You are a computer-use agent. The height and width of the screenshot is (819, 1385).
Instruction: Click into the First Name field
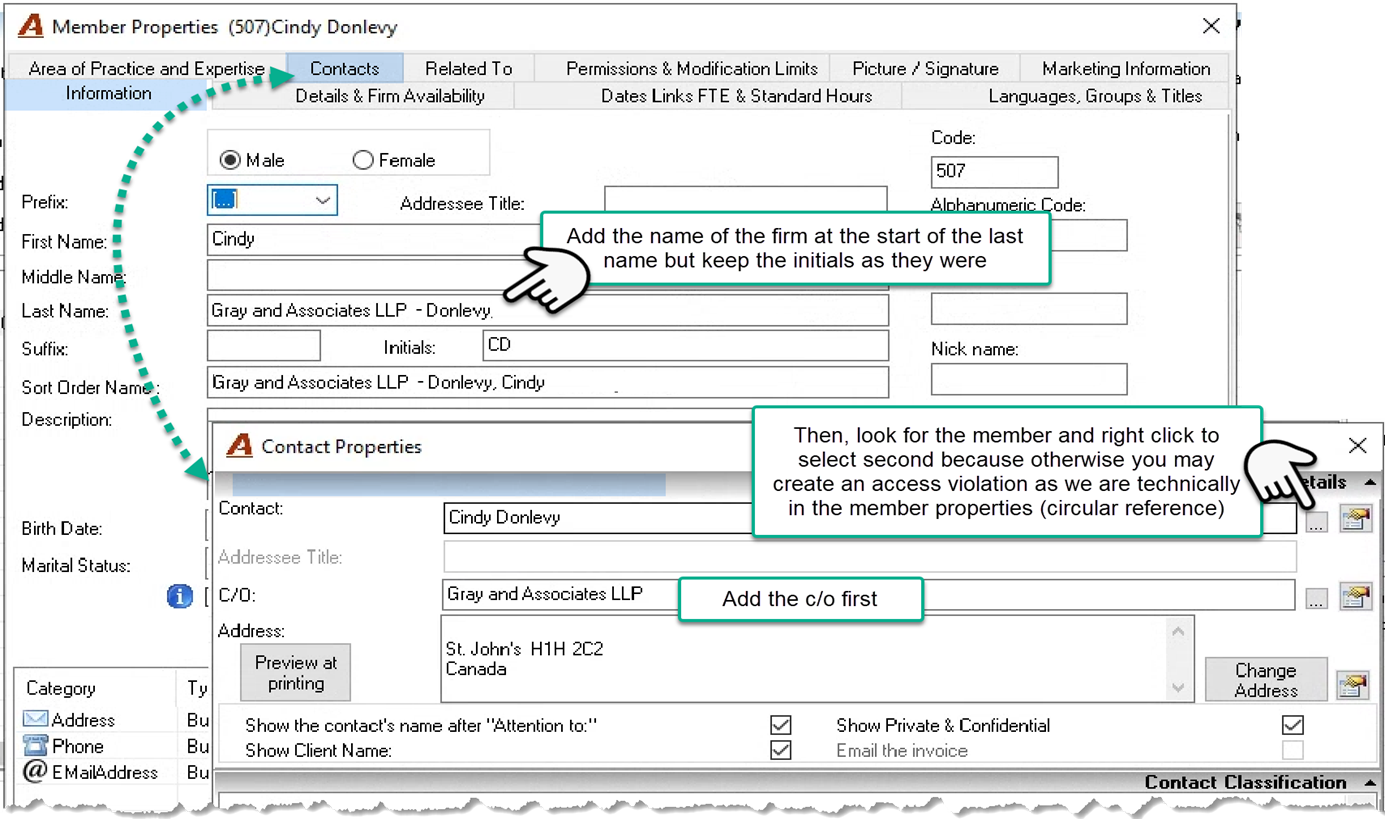pyautogui.click(x=372, y=239)
